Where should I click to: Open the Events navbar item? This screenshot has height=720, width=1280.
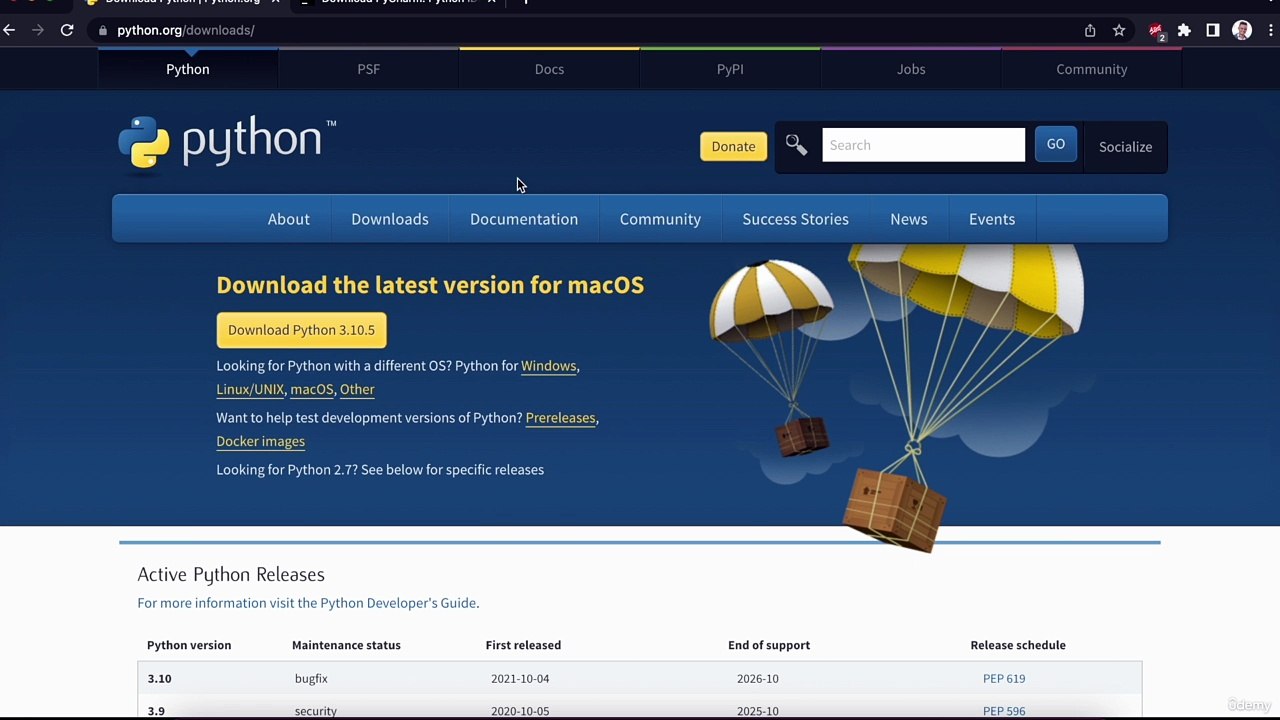[x=992, y=219]
